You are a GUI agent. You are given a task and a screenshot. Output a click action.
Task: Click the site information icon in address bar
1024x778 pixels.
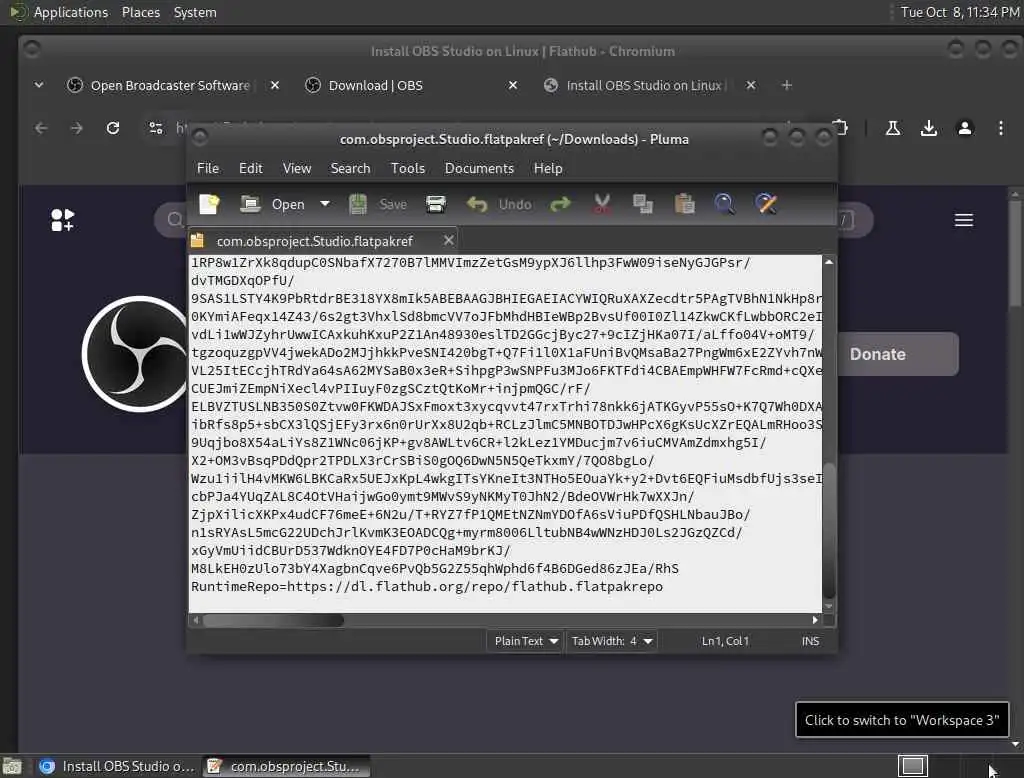coord(155,128)
